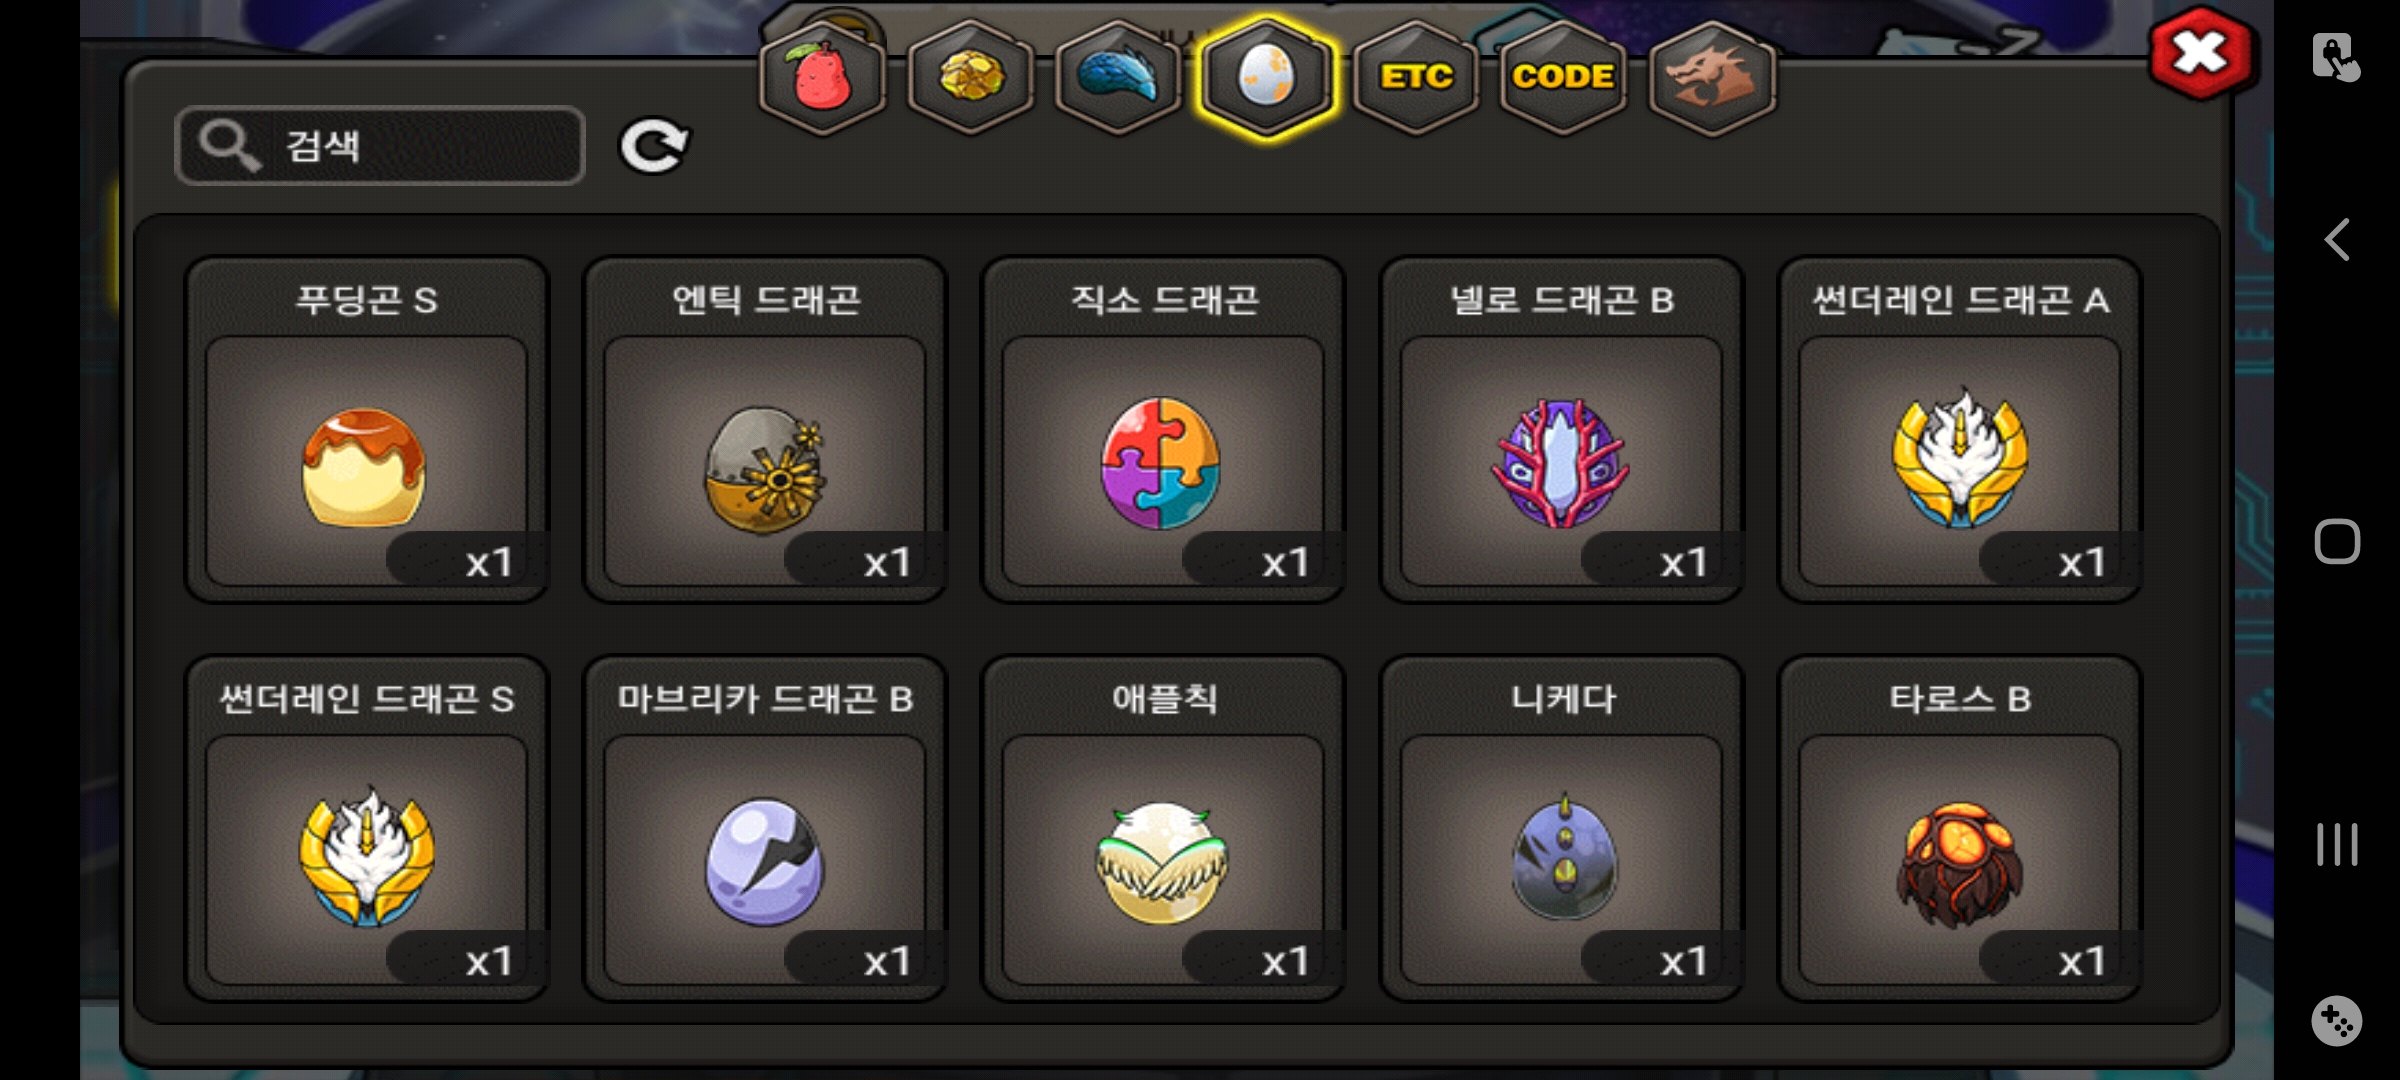Tap the Android back navigation arrow
Screen dimensions: 2400x1080
coord(2337,240)
